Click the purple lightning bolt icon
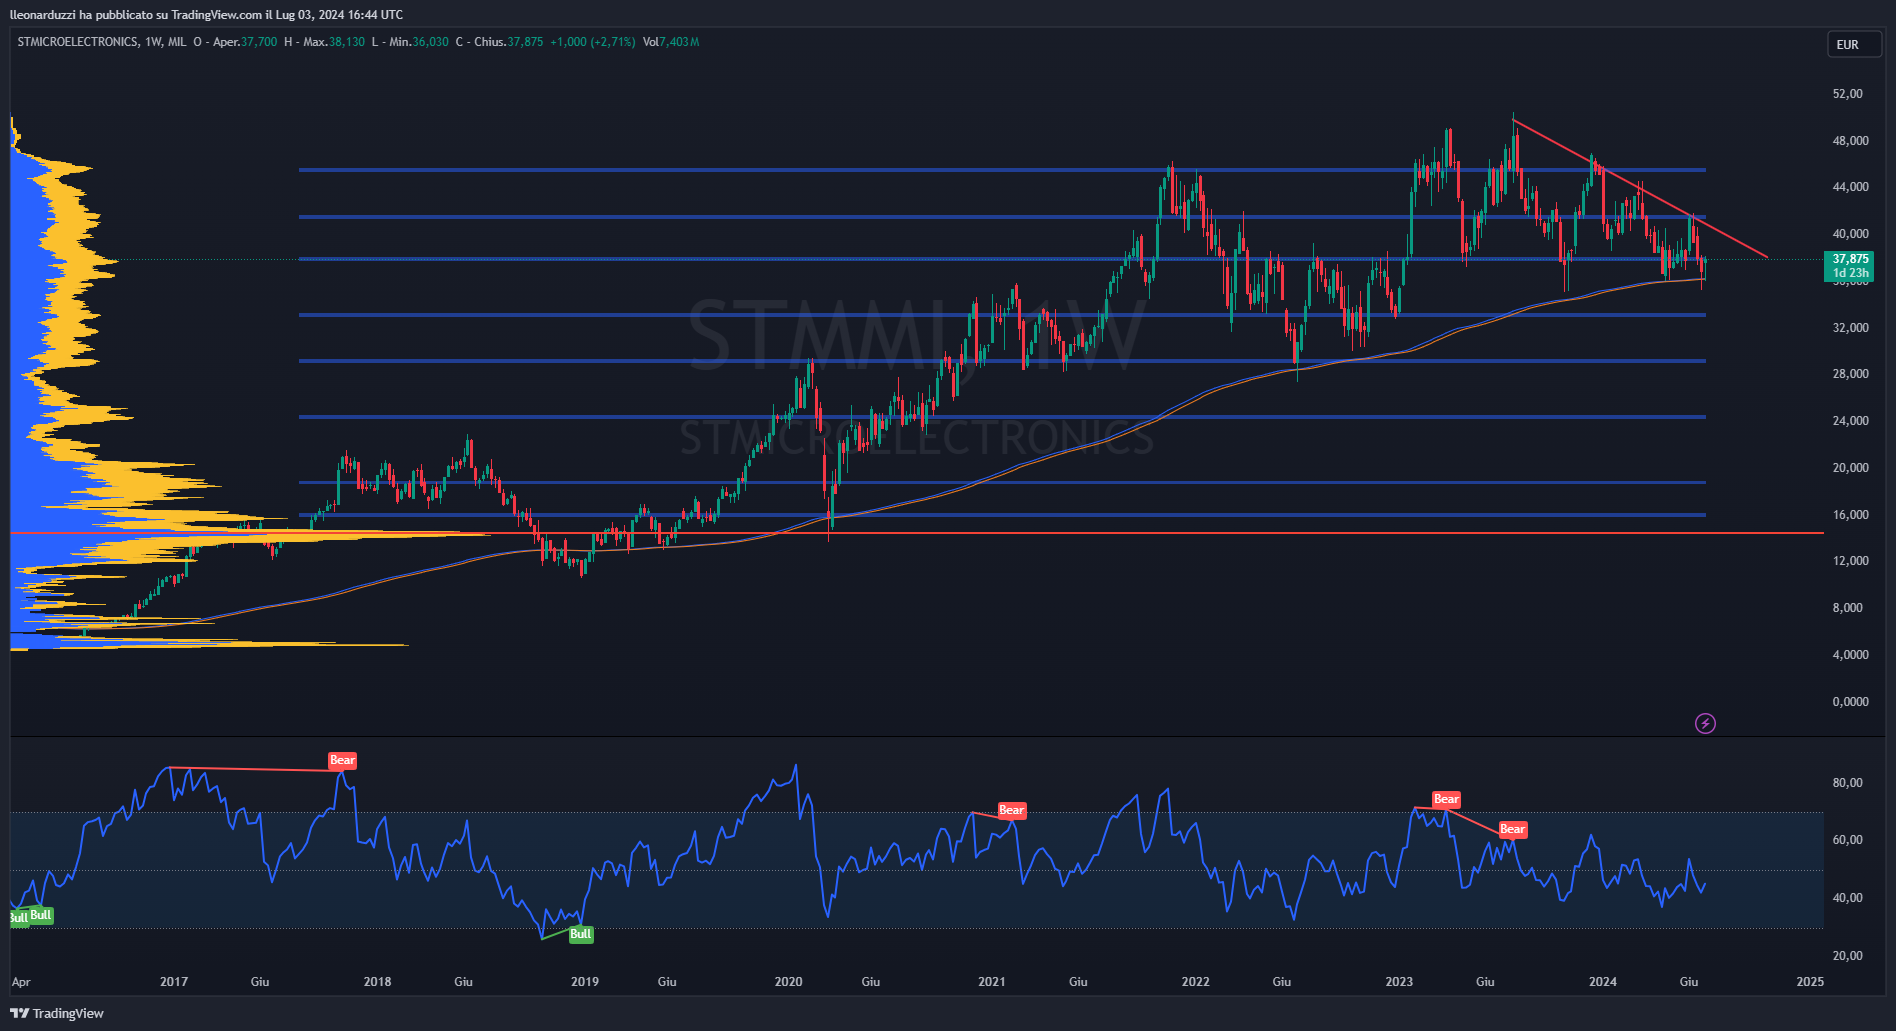This screenshot has height=1031, width=1896. coord(1706,723)
